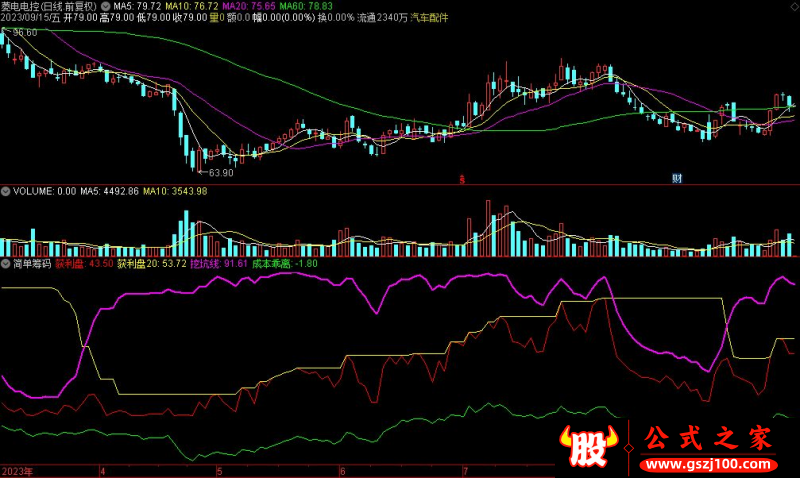Click the yellow 获利盘20: 53.72 label
Viewport: 800px width, 478px height.
pyautogui.click(x=152, y=264)
